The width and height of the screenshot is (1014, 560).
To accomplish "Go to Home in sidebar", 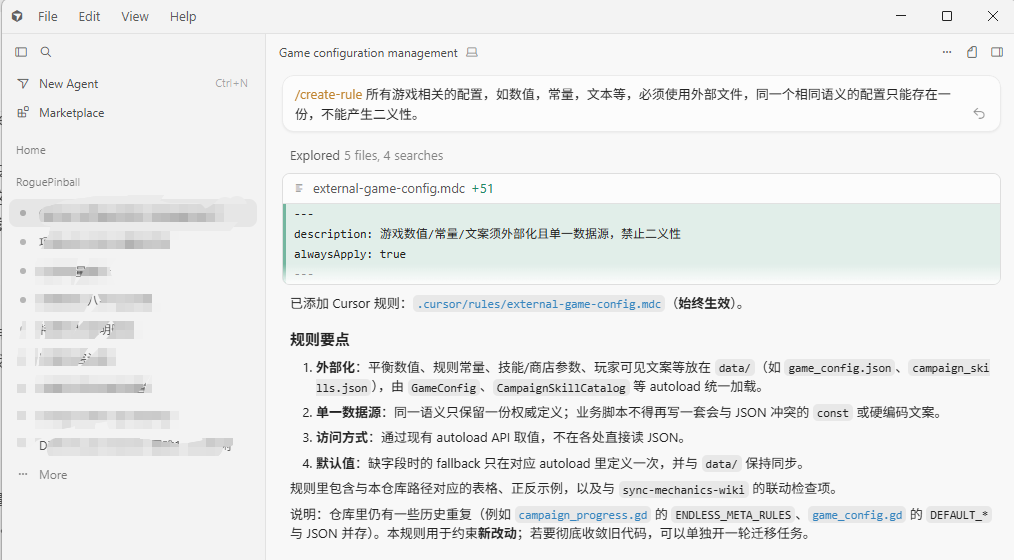I will pyautogui.click(x=31, y=150).
